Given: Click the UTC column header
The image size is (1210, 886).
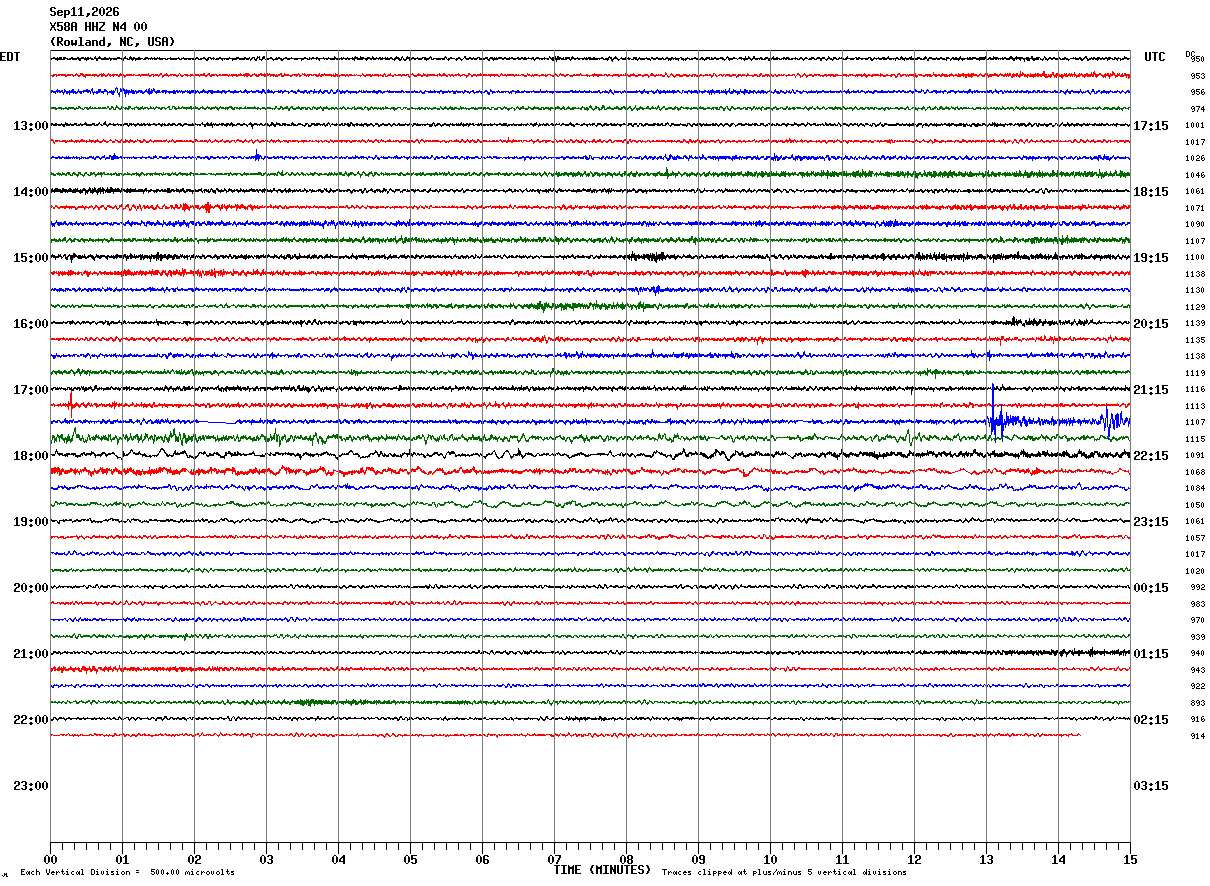Looking at the screenshot, I should (1155, 57).
